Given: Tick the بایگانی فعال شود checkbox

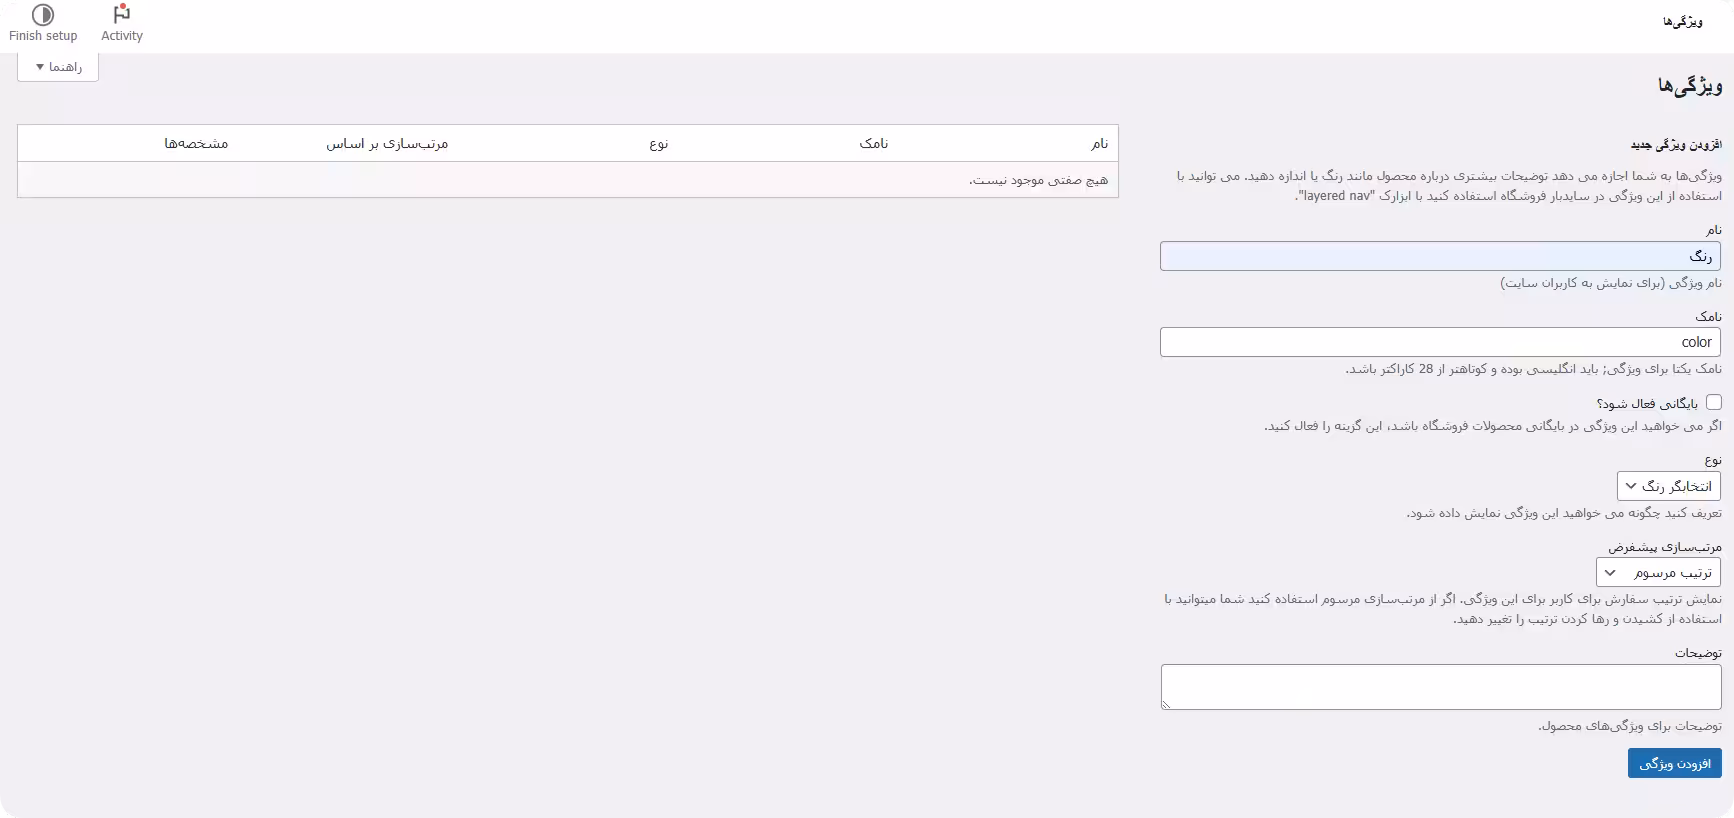Looking at the screenshot, I should tap(1713, 402).
